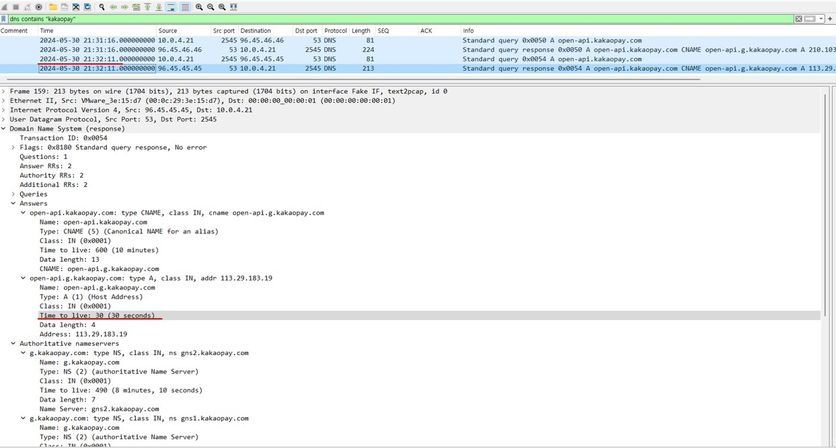
Task: Expand the Internet Protocol Version 4 node
Action: point(3,110)
